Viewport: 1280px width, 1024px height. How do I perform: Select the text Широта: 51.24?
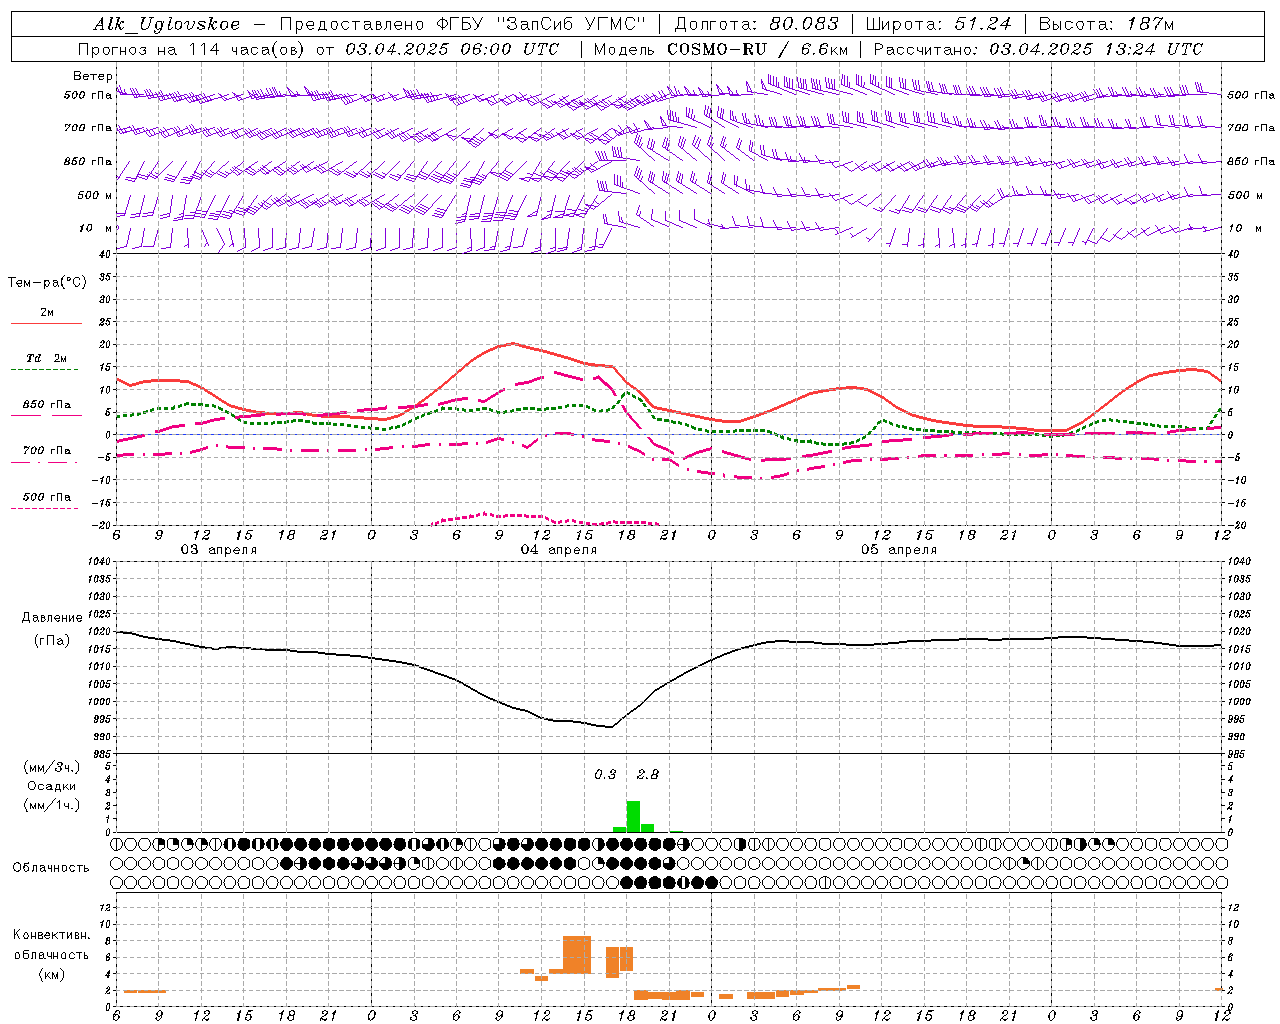click(x=938, y=24)
